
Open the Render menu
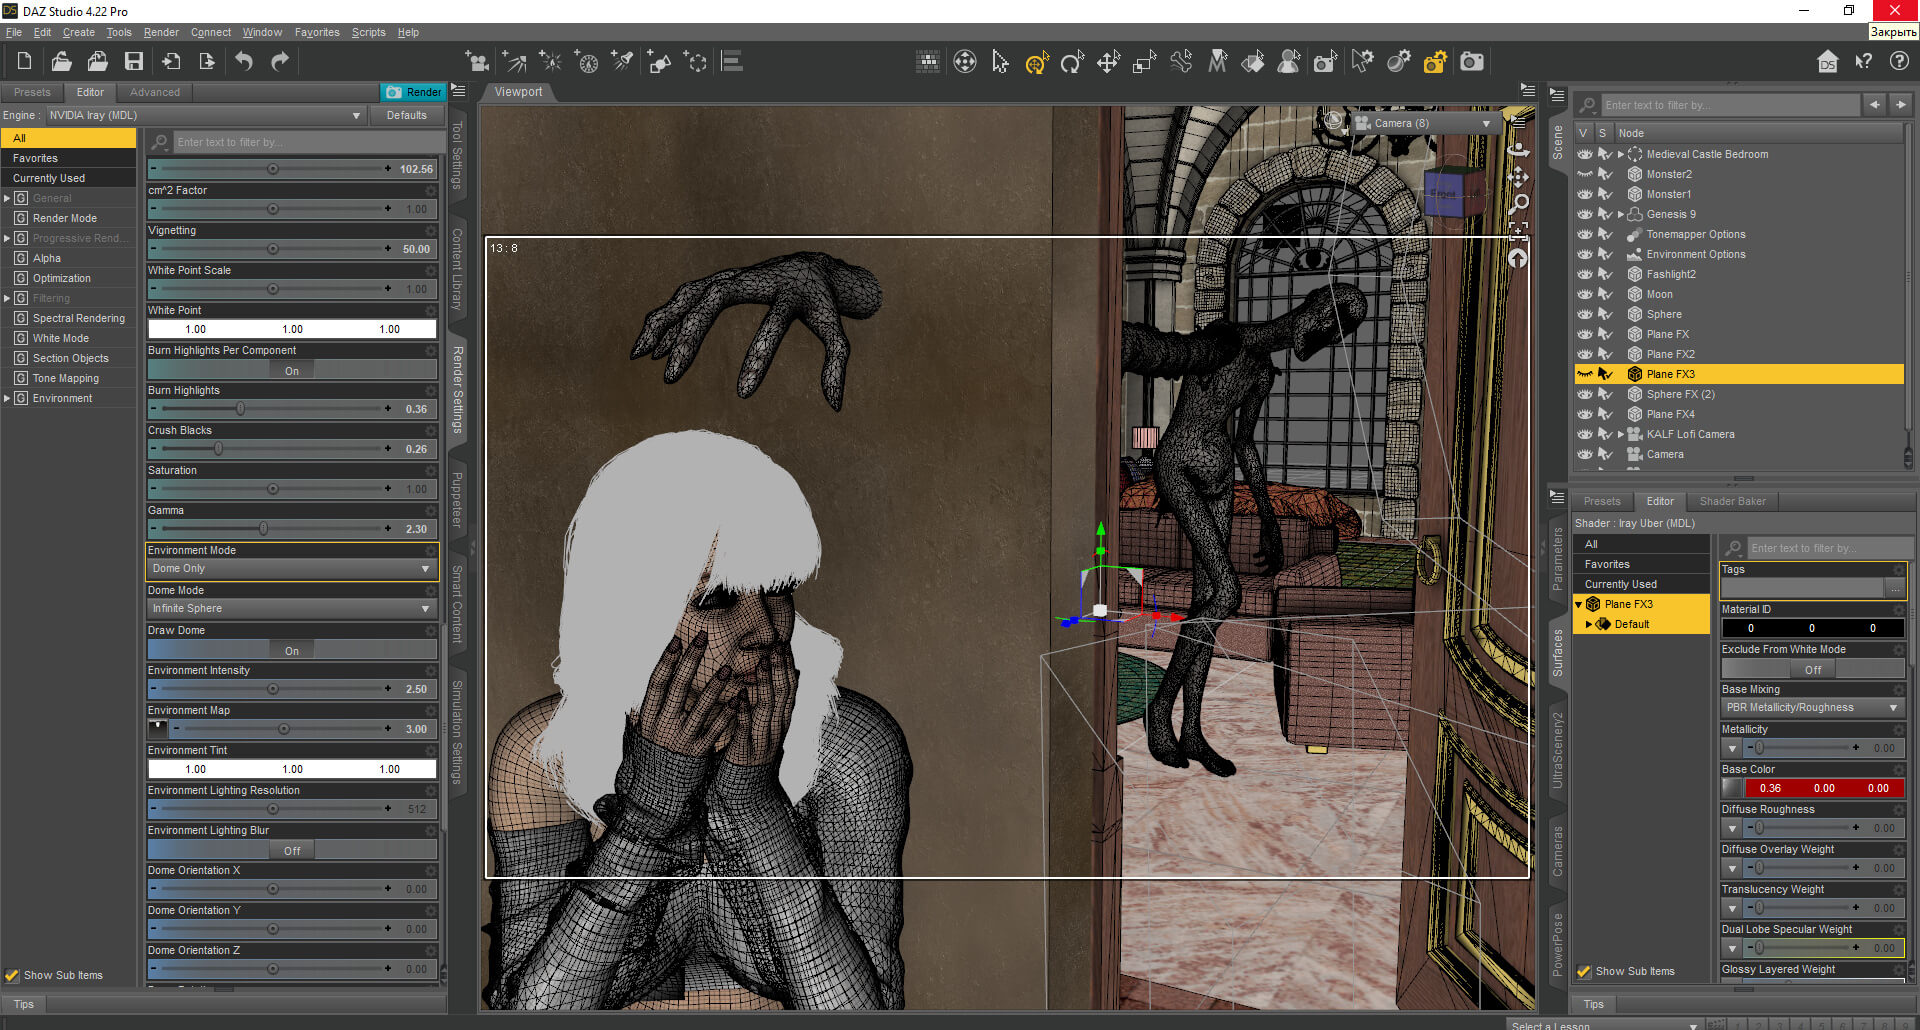tap(161, 32)
